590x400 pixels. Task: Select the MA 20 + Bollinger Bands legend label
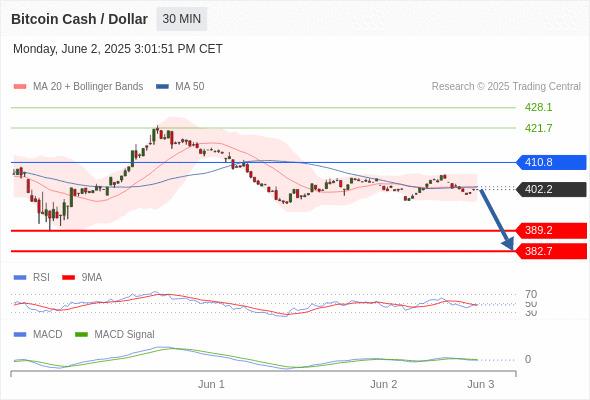[x=88, y=87]
